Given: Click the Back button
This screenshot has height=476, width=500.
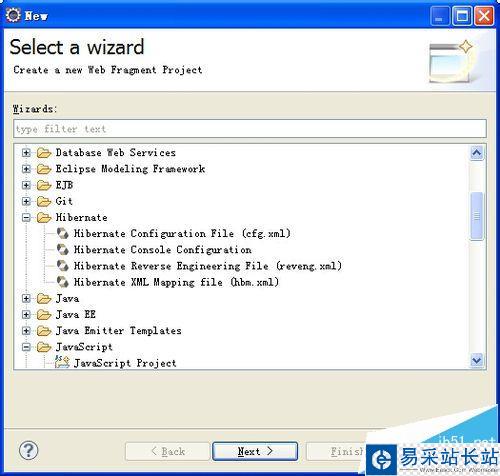Looking at the screenshot, I should (168, 451).
